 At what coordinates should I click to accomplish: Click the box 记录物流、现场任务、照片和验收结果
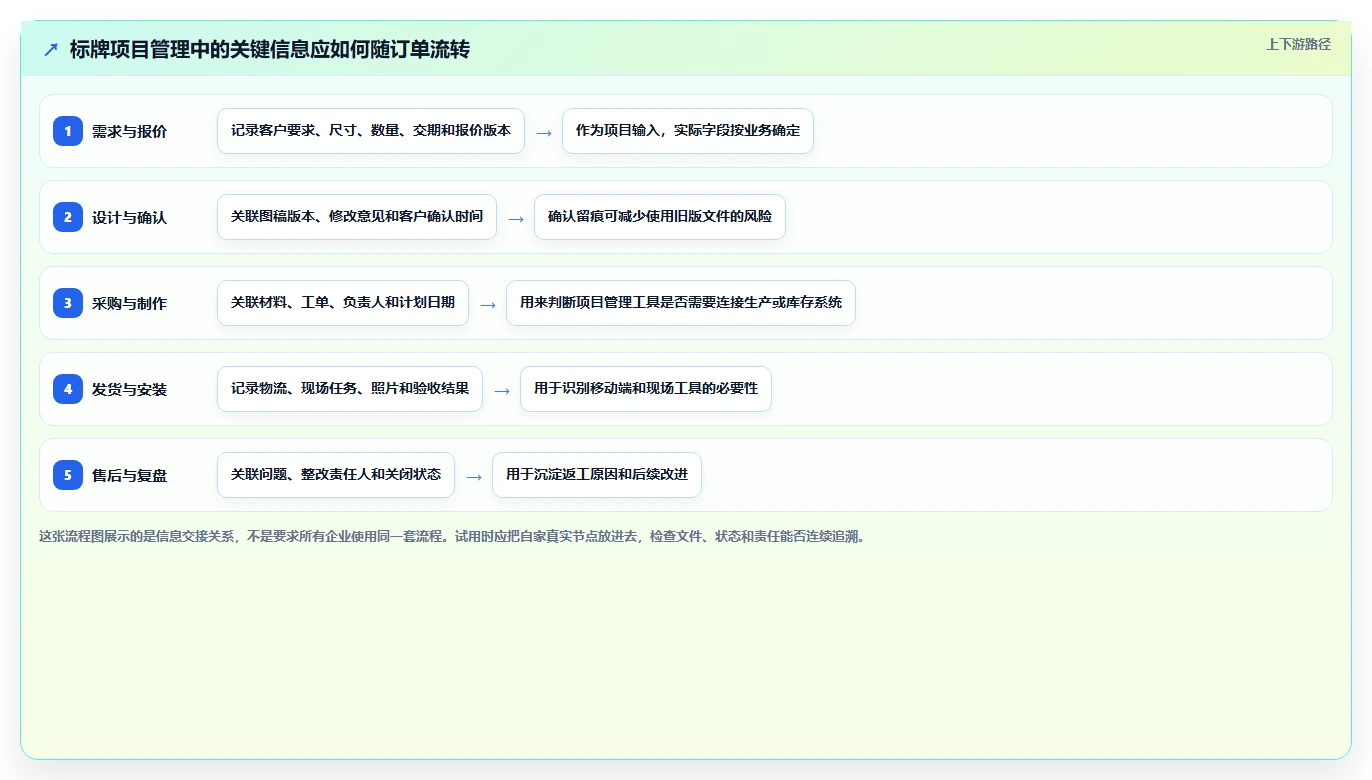(350, 389)
